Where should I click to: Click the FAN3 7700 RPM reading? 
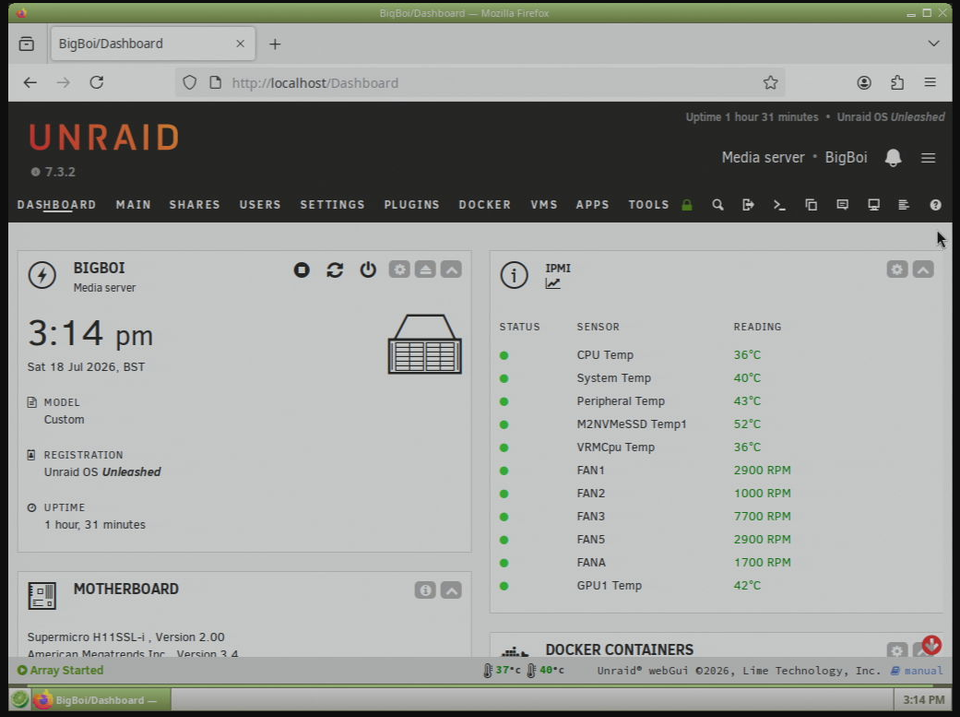pyautogui.click(x=762, y=516)
